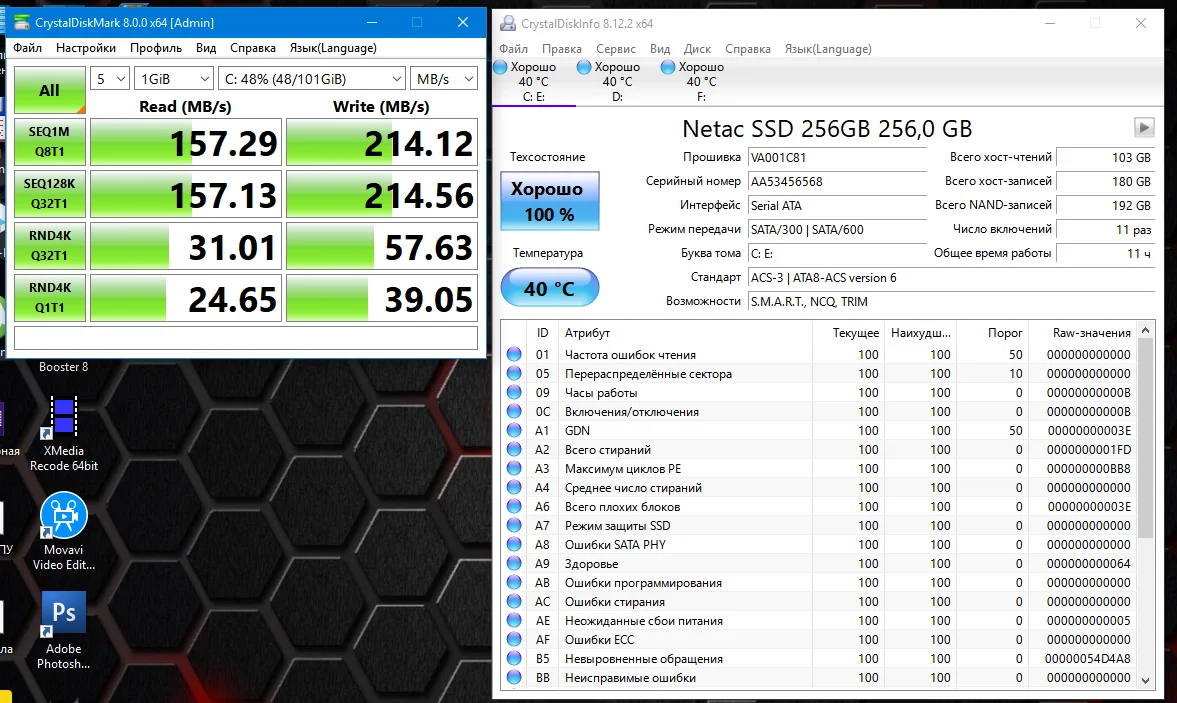Open Сервис menu in CrystalDiskInfo
Screen dimensions: 1177x703
point(615,49)
